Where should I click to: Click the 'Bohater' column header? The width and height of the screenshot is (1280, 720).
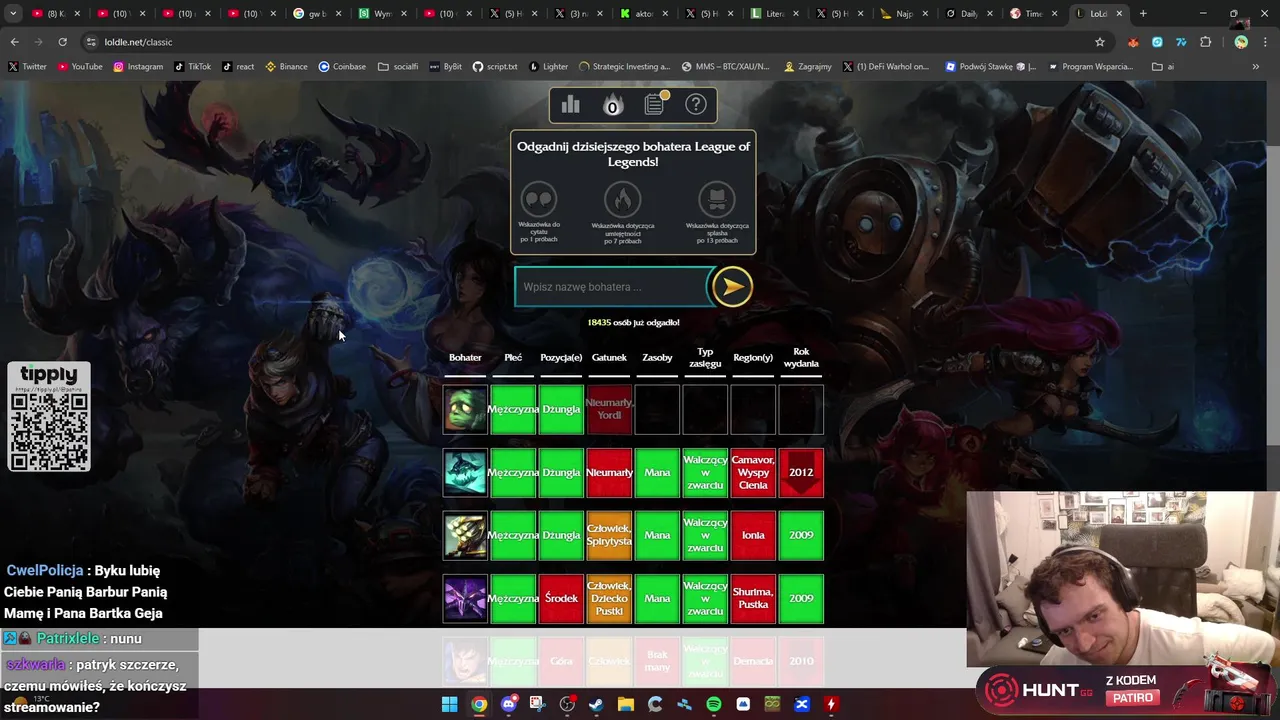pos(465,358)
